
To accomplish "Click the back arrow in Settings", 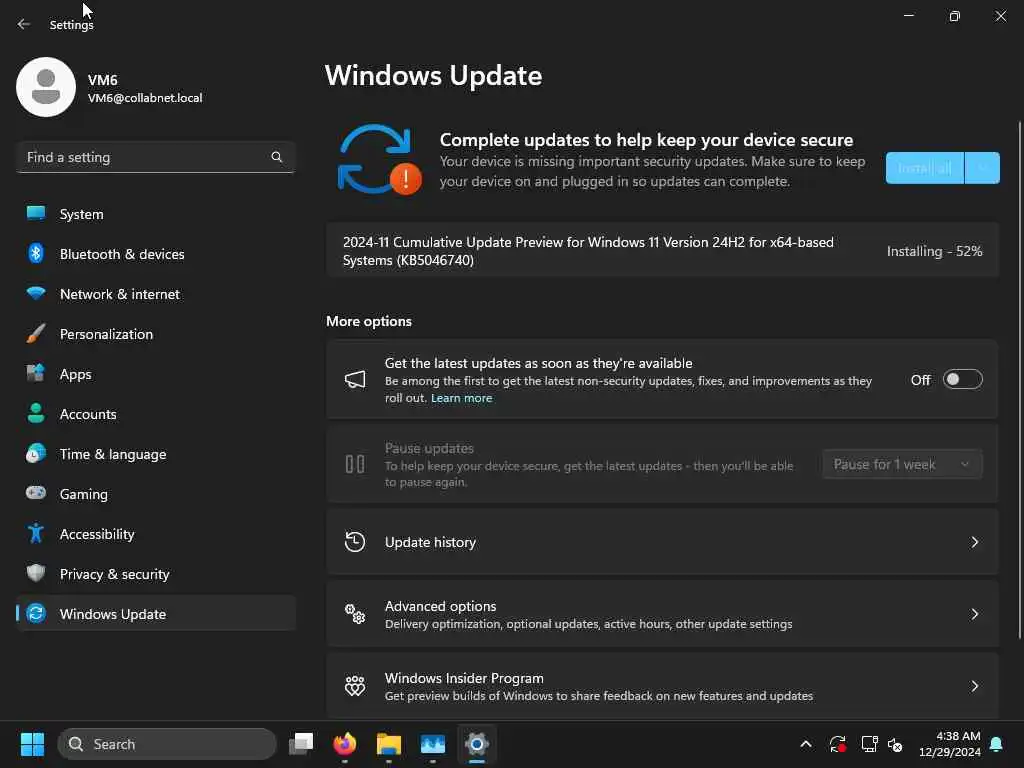I will click(x=24, y=24).
